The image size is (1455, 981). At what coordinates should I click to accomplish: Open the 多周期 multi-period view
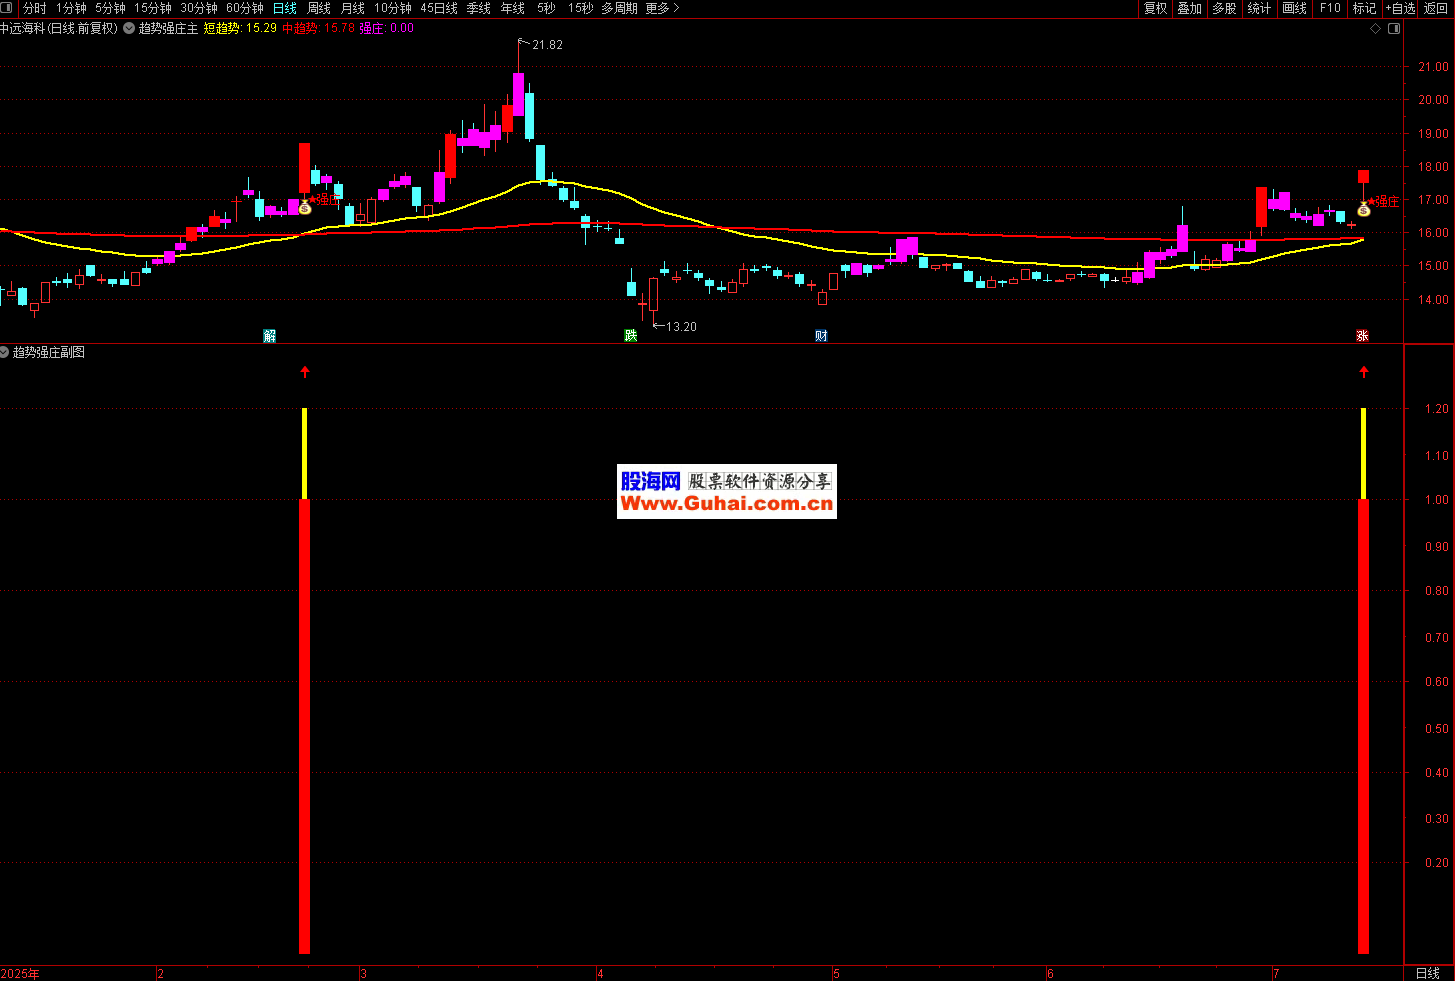[619, 8]
